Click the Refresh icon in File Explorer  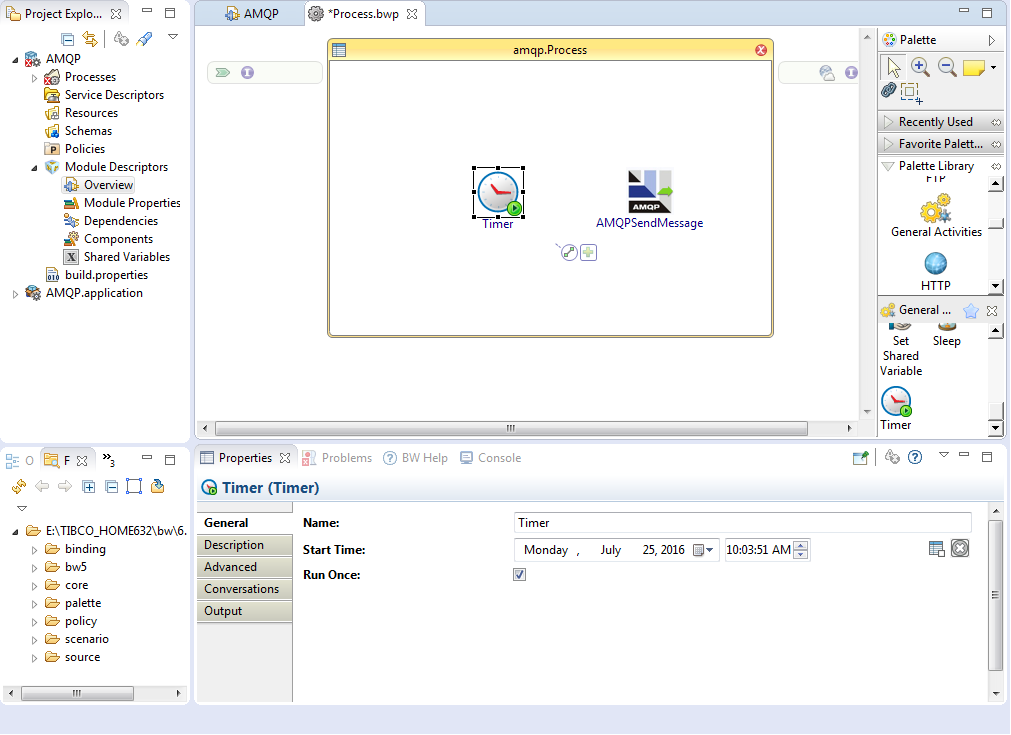point(19,486)
